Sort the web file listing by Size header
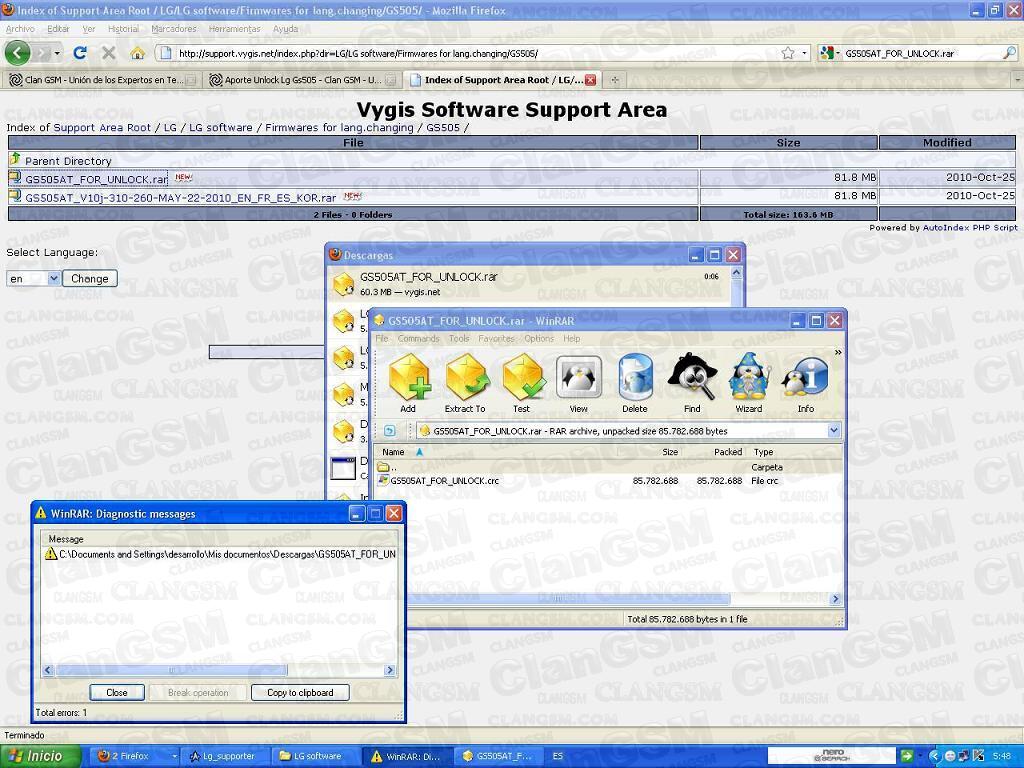Image resolution: width=1024 pixels, height=768 pixels. [788, 142]
